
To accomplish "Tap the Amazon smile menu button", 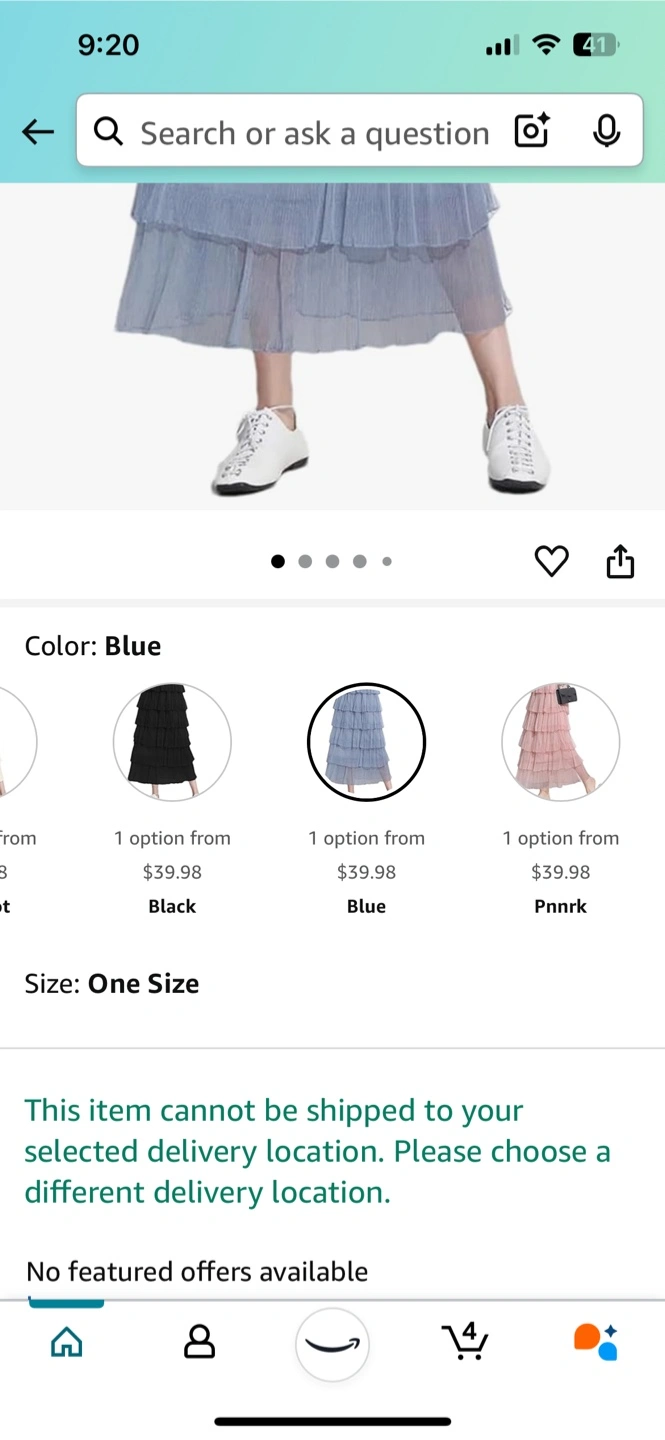I will pyautogui.click(x=332, y=1344).
